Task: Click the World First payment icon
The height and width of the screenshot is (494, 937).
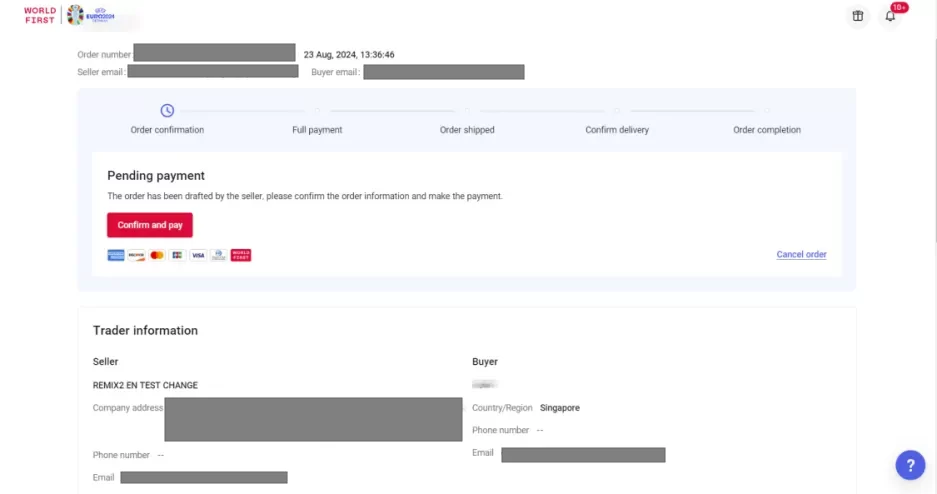Action: point(241,255)
